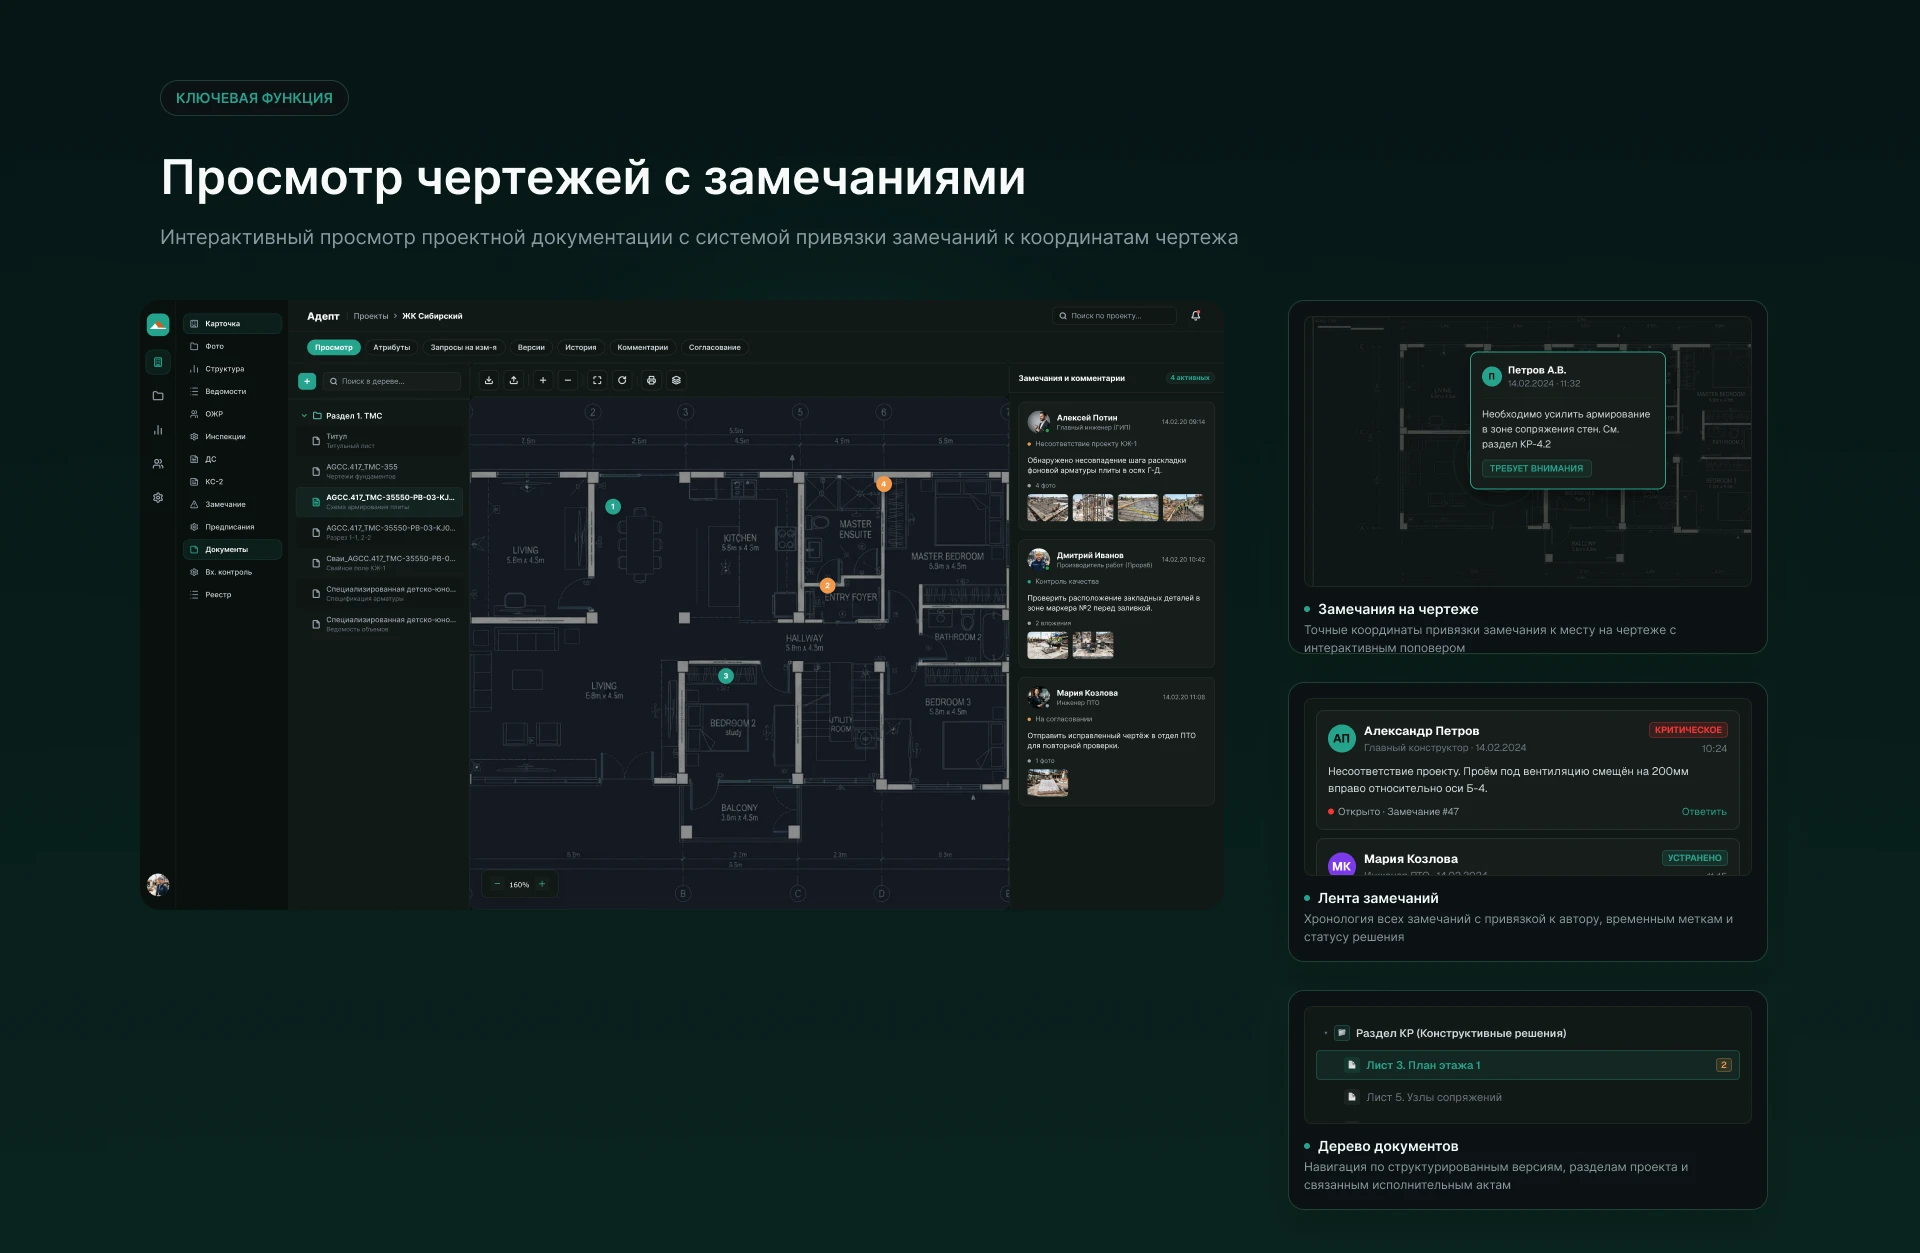
Task: Open the Запросы на изм-я tab
Action: pos(463,347)
